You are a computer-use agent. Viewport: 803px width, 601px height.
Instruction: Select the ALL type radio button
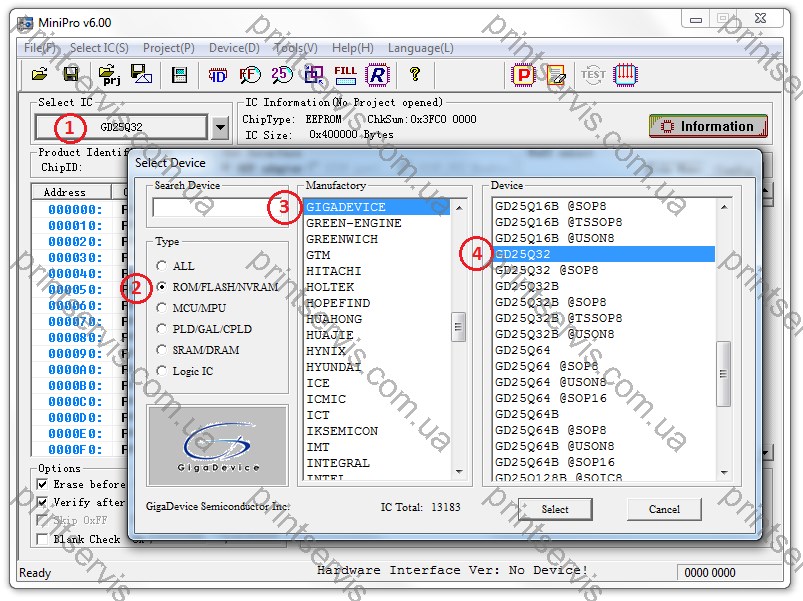pyautogui.click(x=162, y=266)
